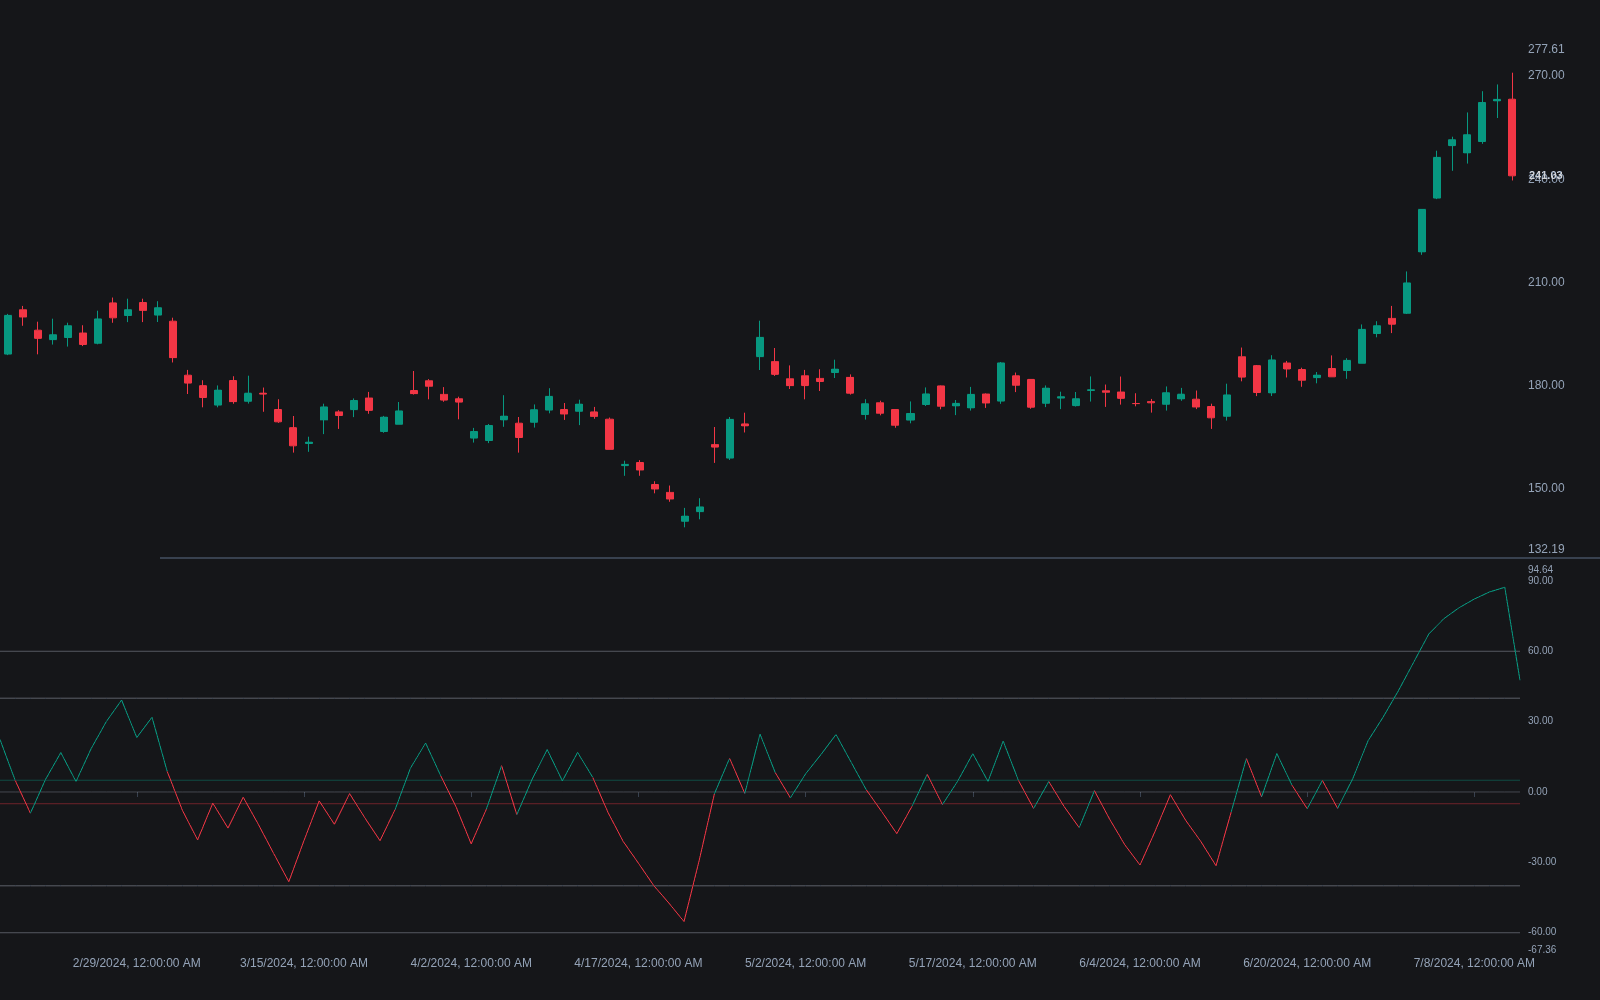Screen dimensions: 1600x1000
Task: Click the 5/17/2024 date label
Action: coord(973,963)
